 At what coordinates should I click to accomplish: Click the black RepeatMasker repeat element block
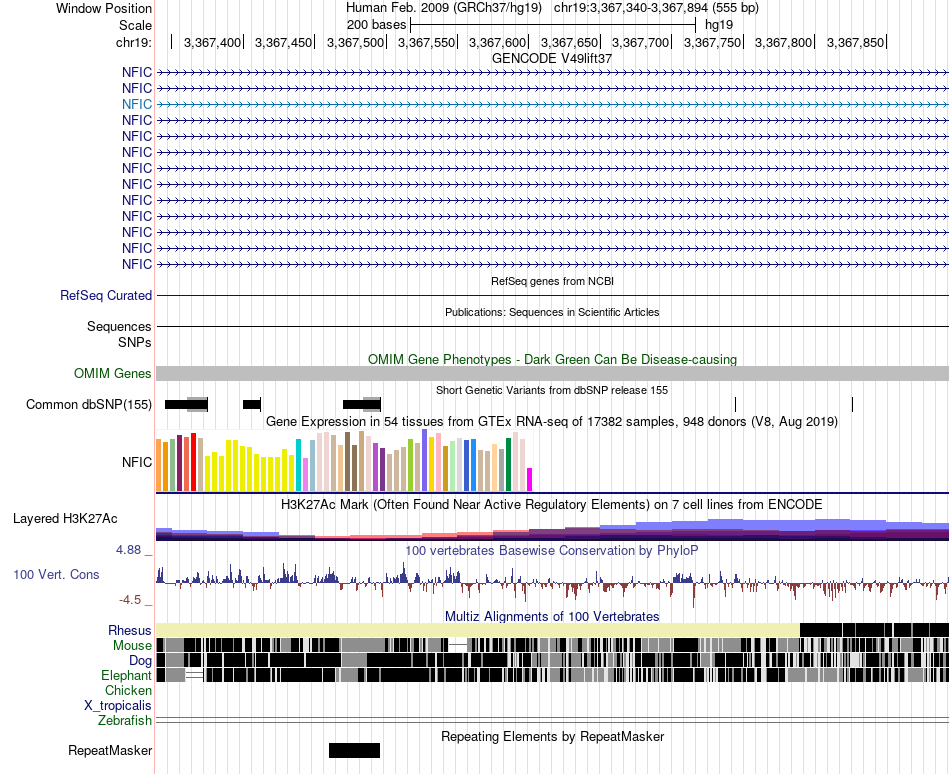[354, 750]
